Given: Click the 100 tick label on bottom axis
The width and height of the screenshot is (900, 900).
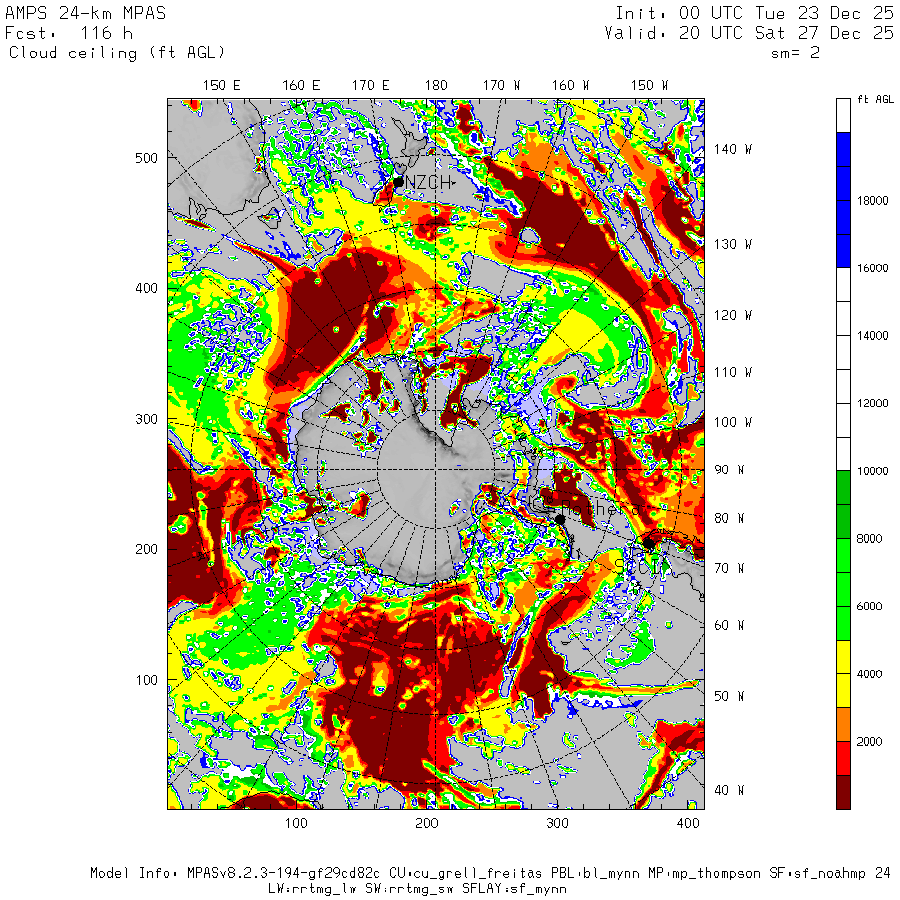Looking at the screenshot, I should [x=296, y=823].
